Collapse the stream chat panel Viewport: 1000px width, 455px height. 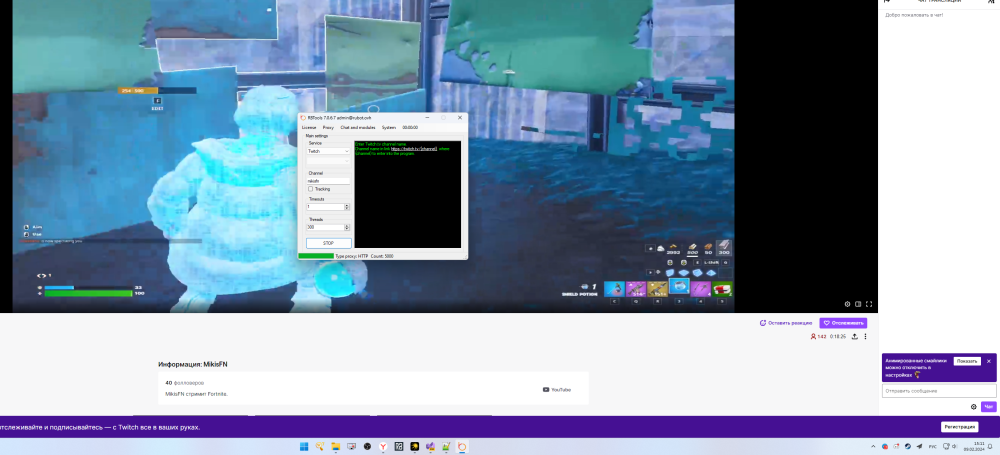click(886, 2)
